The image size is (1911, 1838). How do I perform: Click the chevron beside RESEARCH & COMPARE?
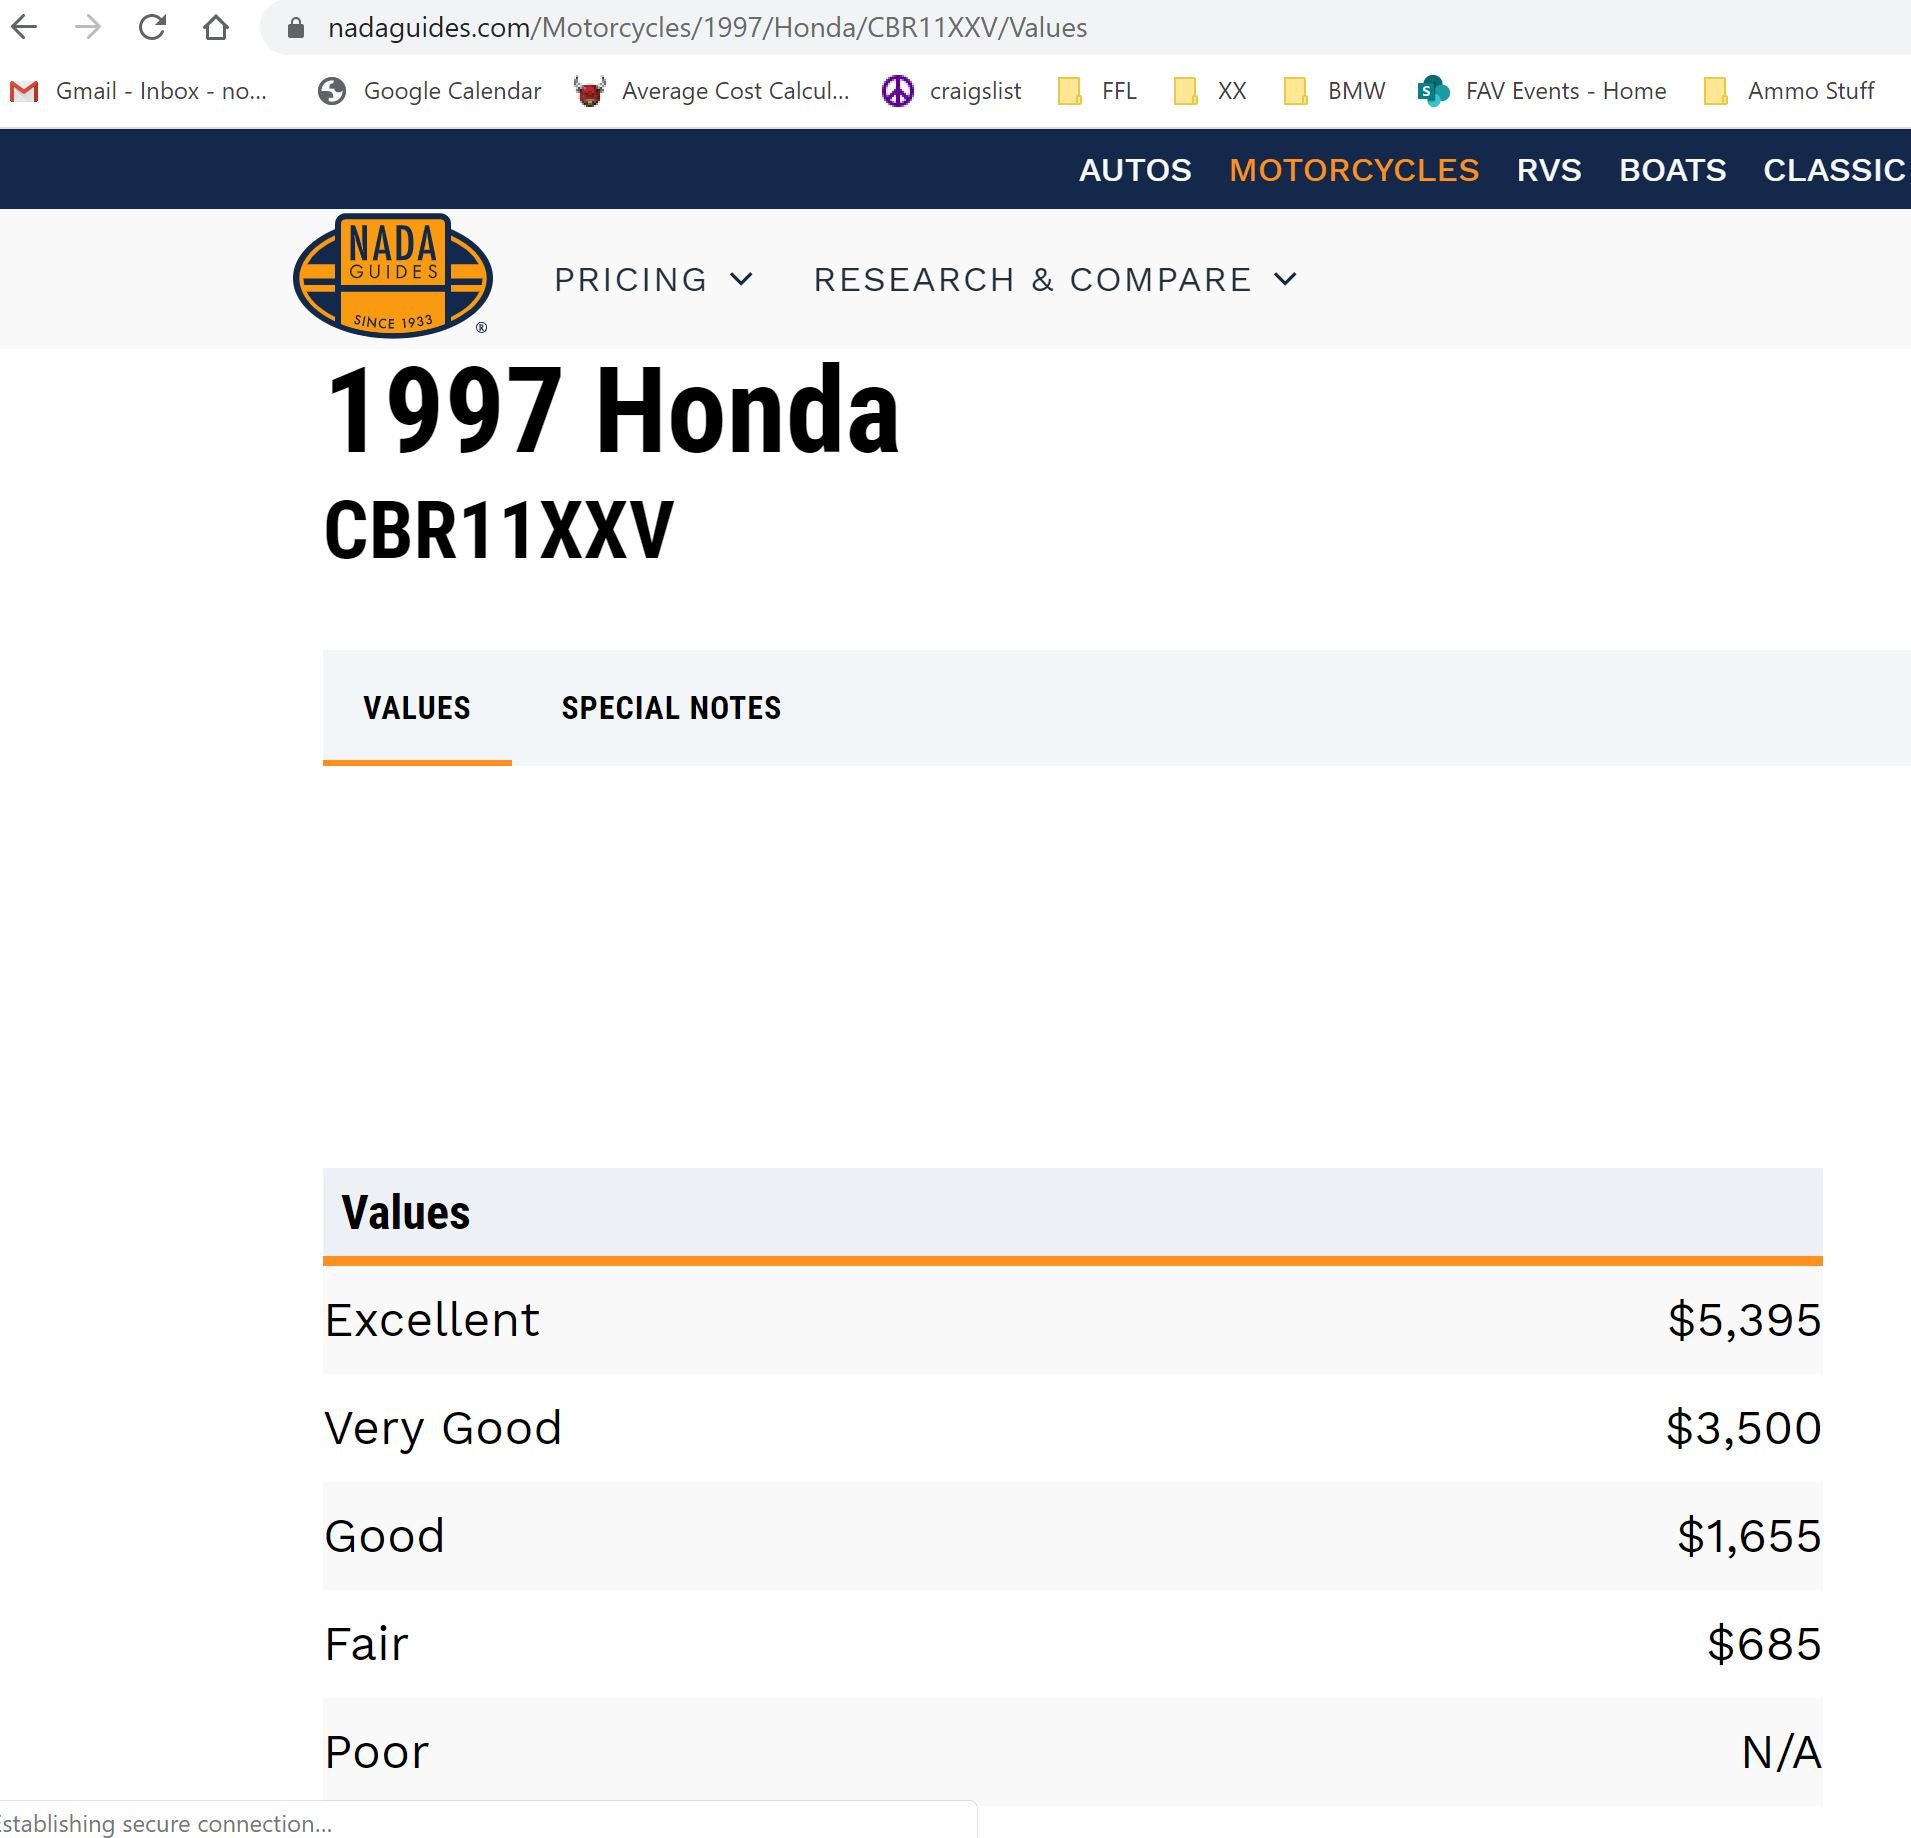(x=1286, y=279)
